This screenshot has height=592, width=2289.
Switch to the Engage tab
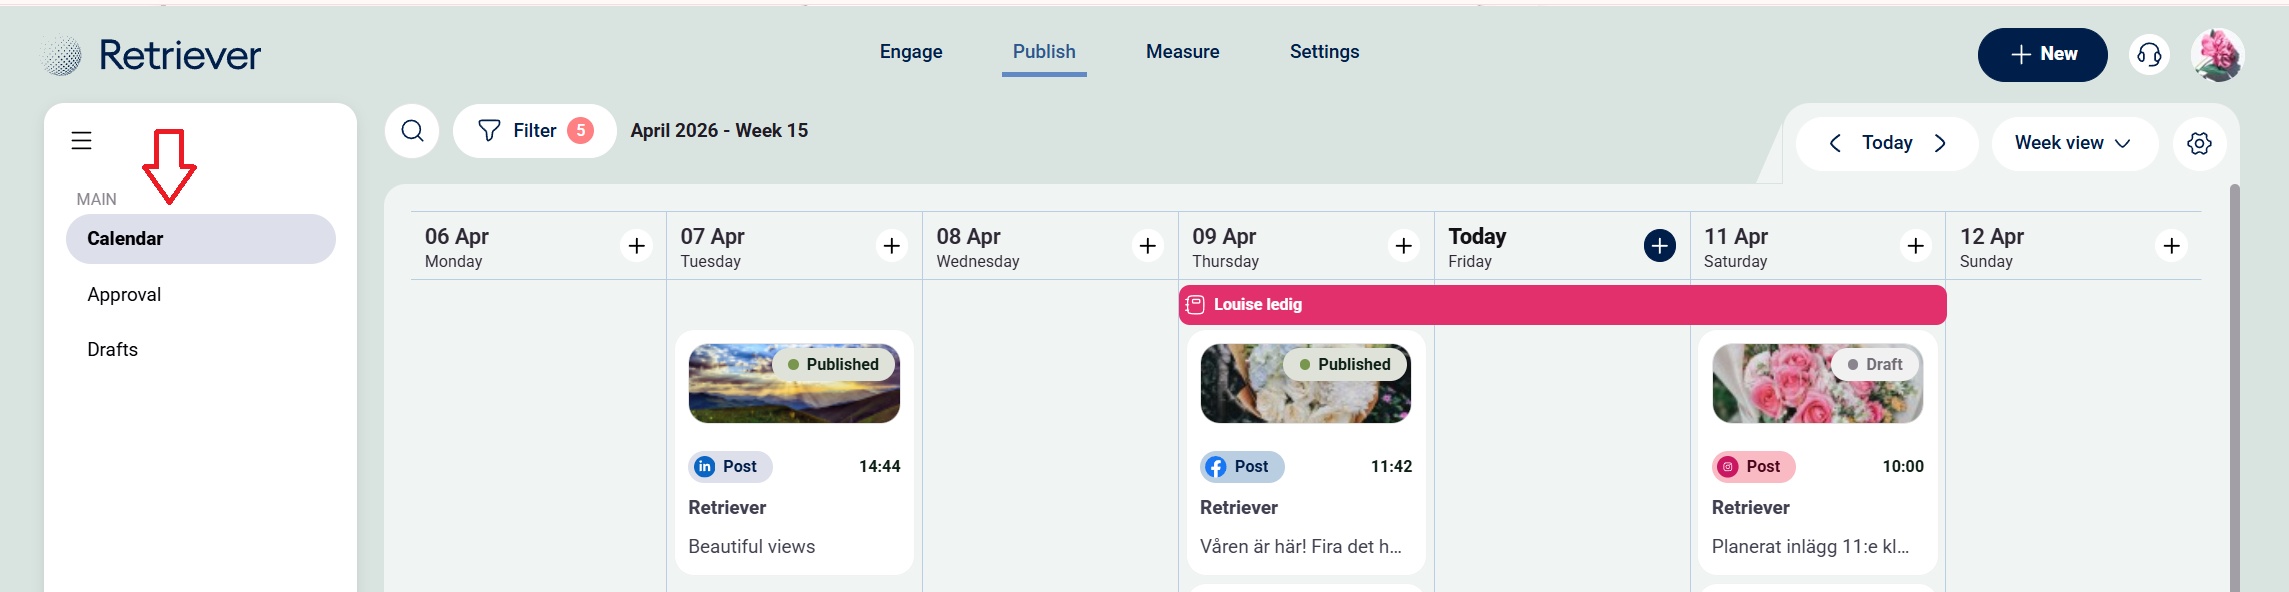click(x=911, y=52)
